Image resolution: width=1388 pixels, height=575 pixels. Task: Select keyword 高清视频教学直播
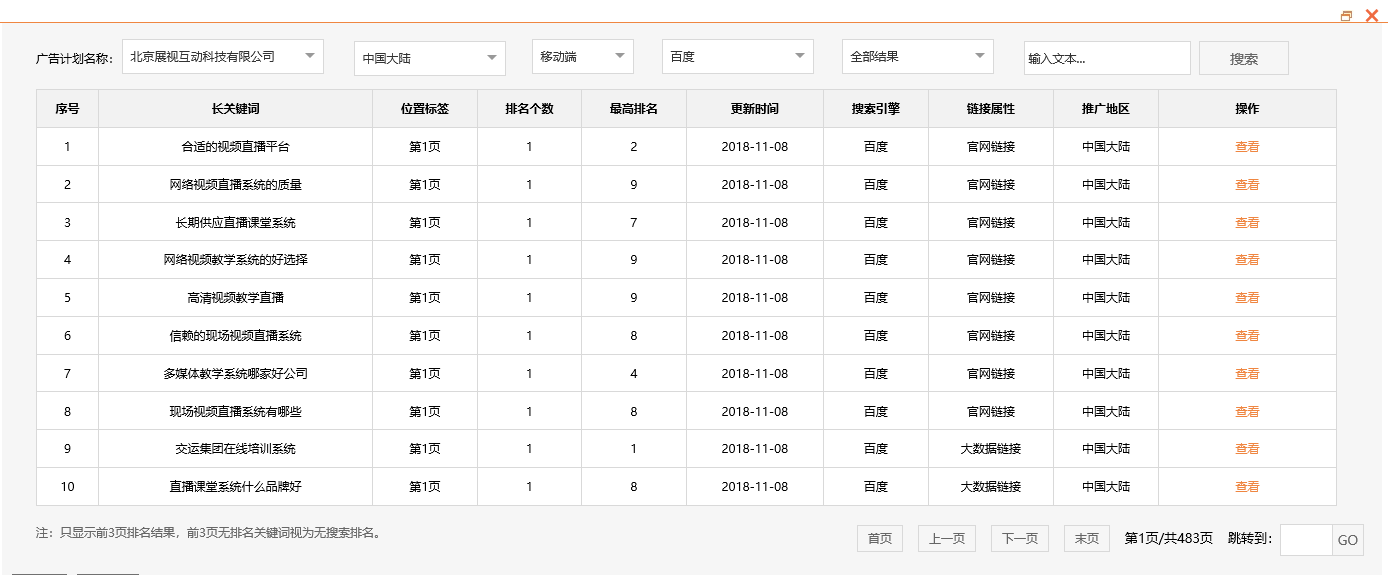click(235, 298)
